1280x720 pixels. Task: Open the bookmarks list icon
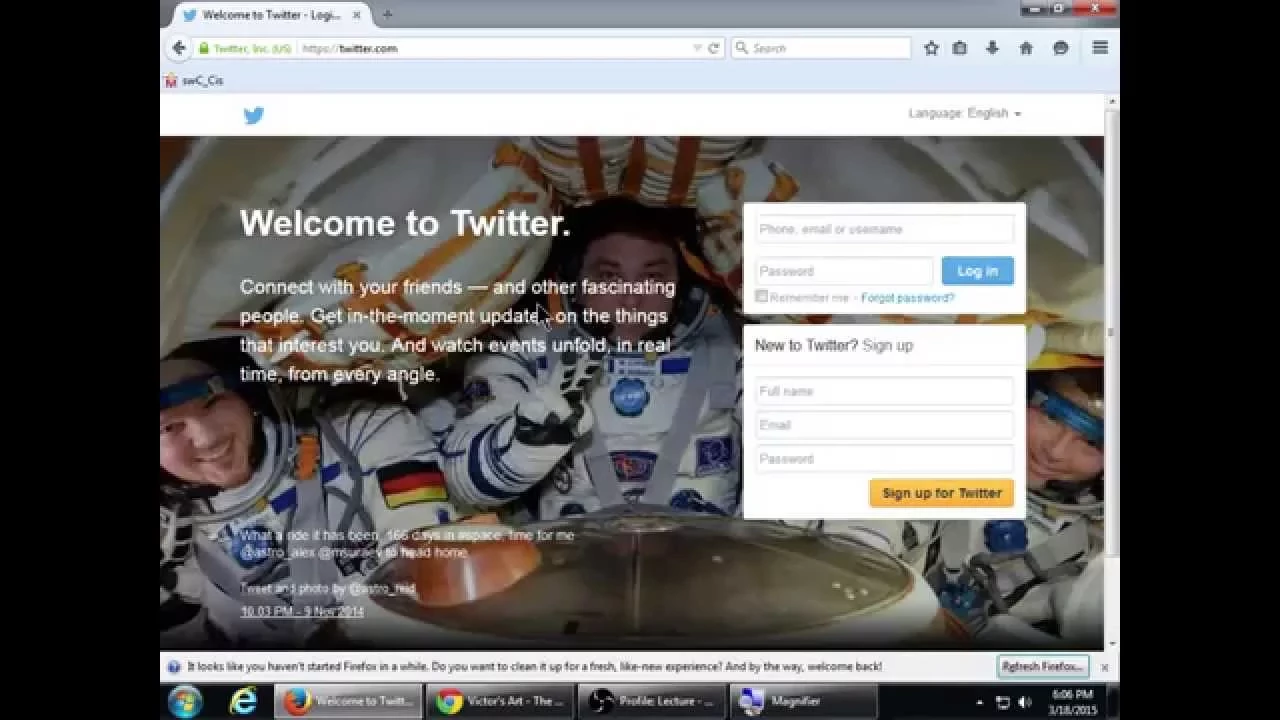point(960,48)
